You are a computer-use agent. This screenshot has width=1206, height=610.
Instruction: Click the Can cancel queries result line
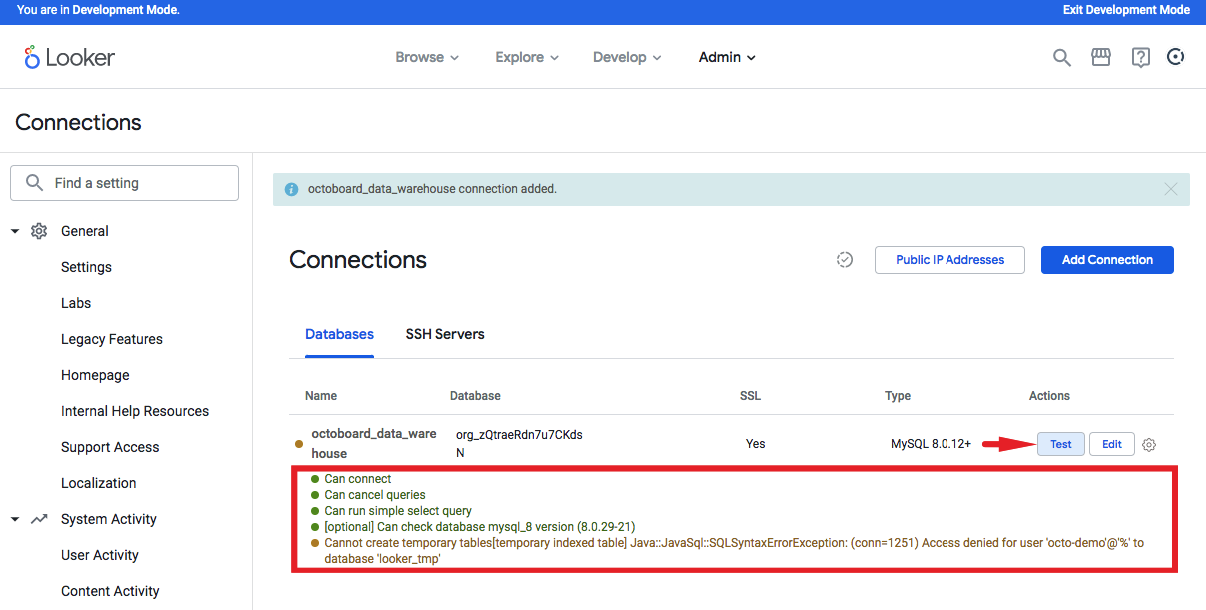375,495
